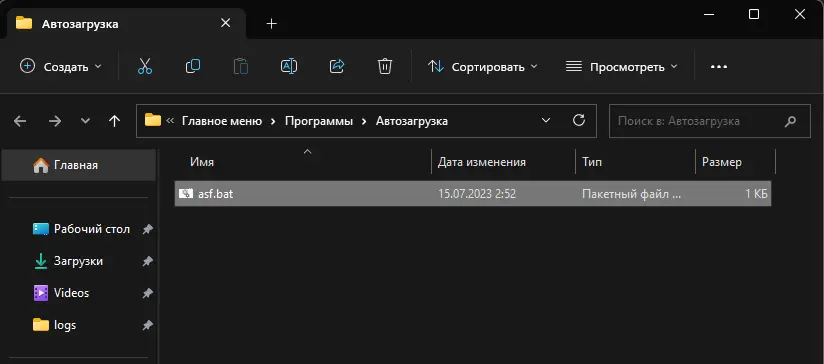Expand recent locations chevron
The height and width of the screenshot is (364, 824).
[x=85, y=121]
